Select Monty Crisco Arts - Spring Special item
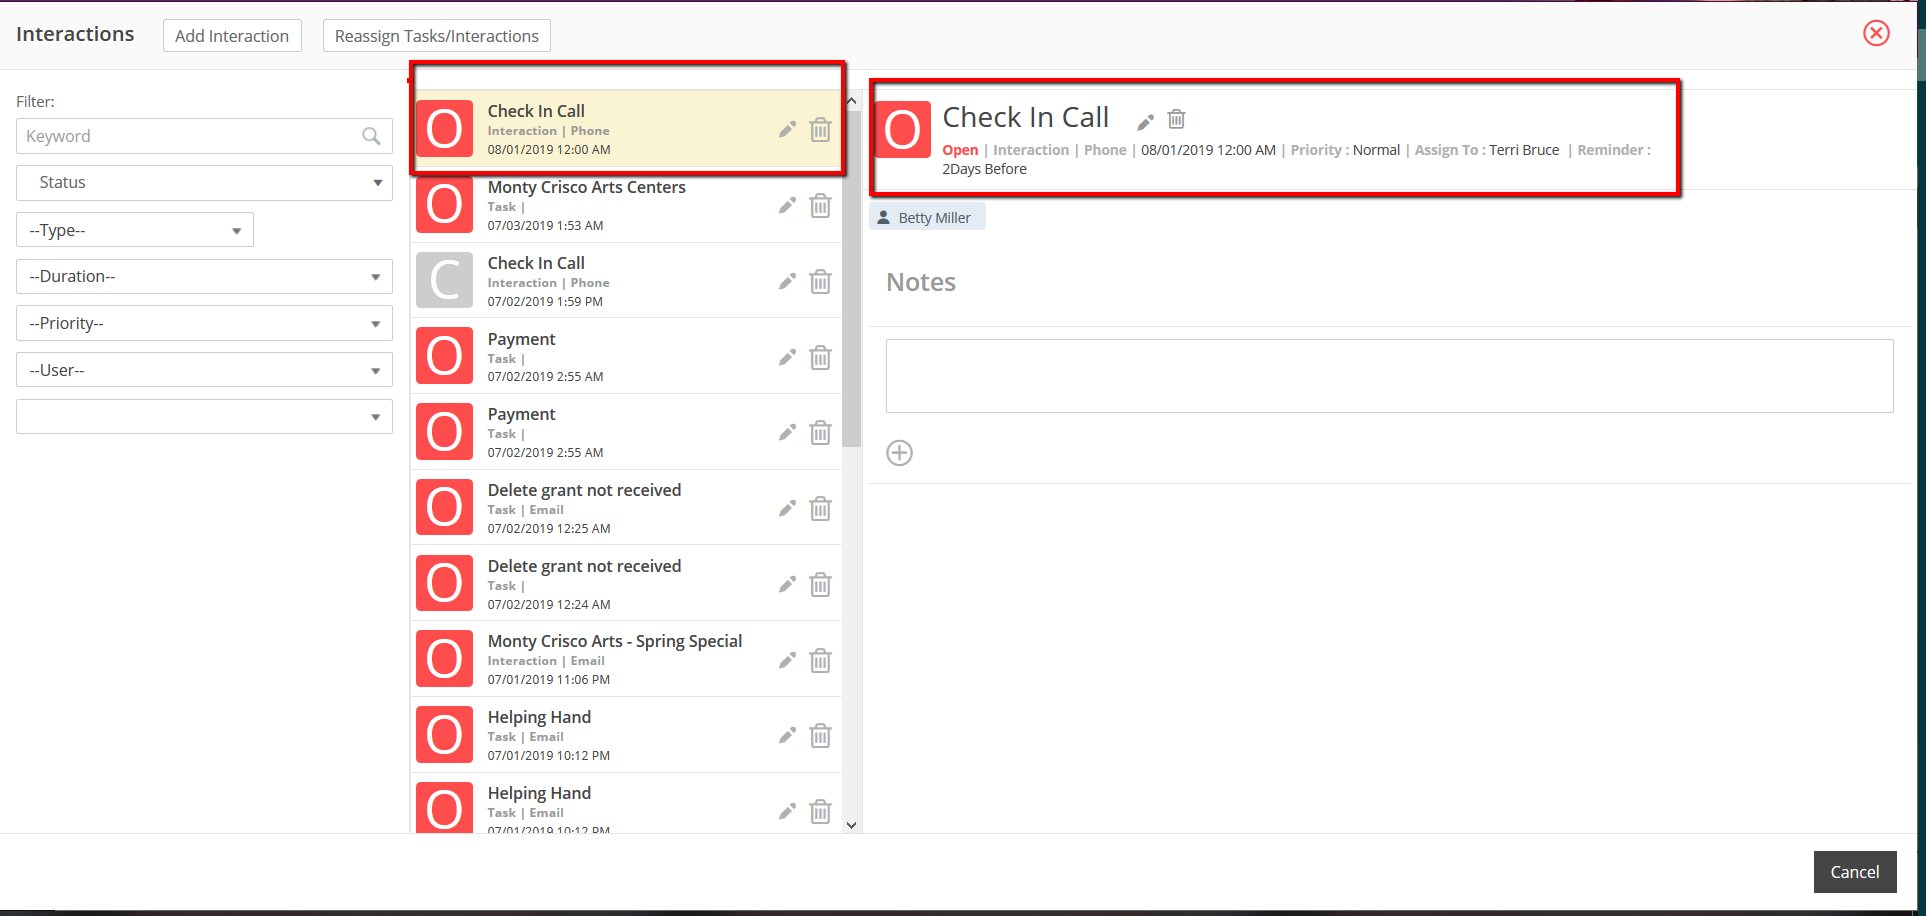Viewport: 1926px width, 916px height. tap(627, 660)
